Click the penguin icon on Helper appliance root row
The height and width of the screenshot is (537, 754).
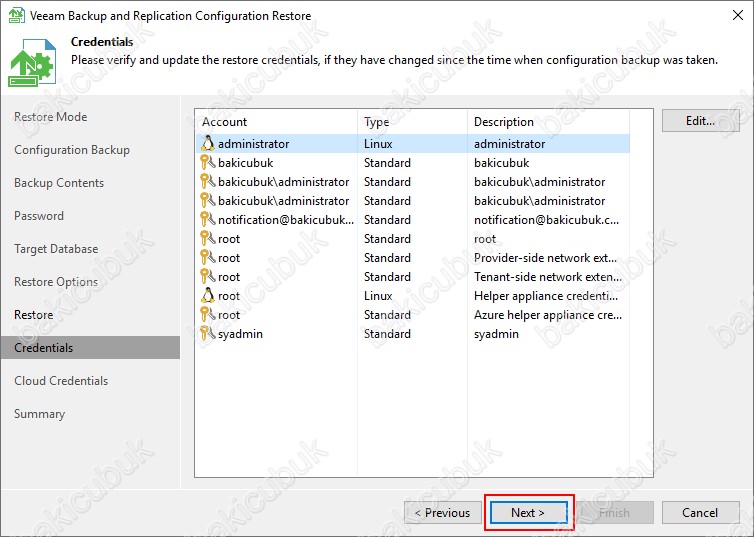click(x=208, y=296)
